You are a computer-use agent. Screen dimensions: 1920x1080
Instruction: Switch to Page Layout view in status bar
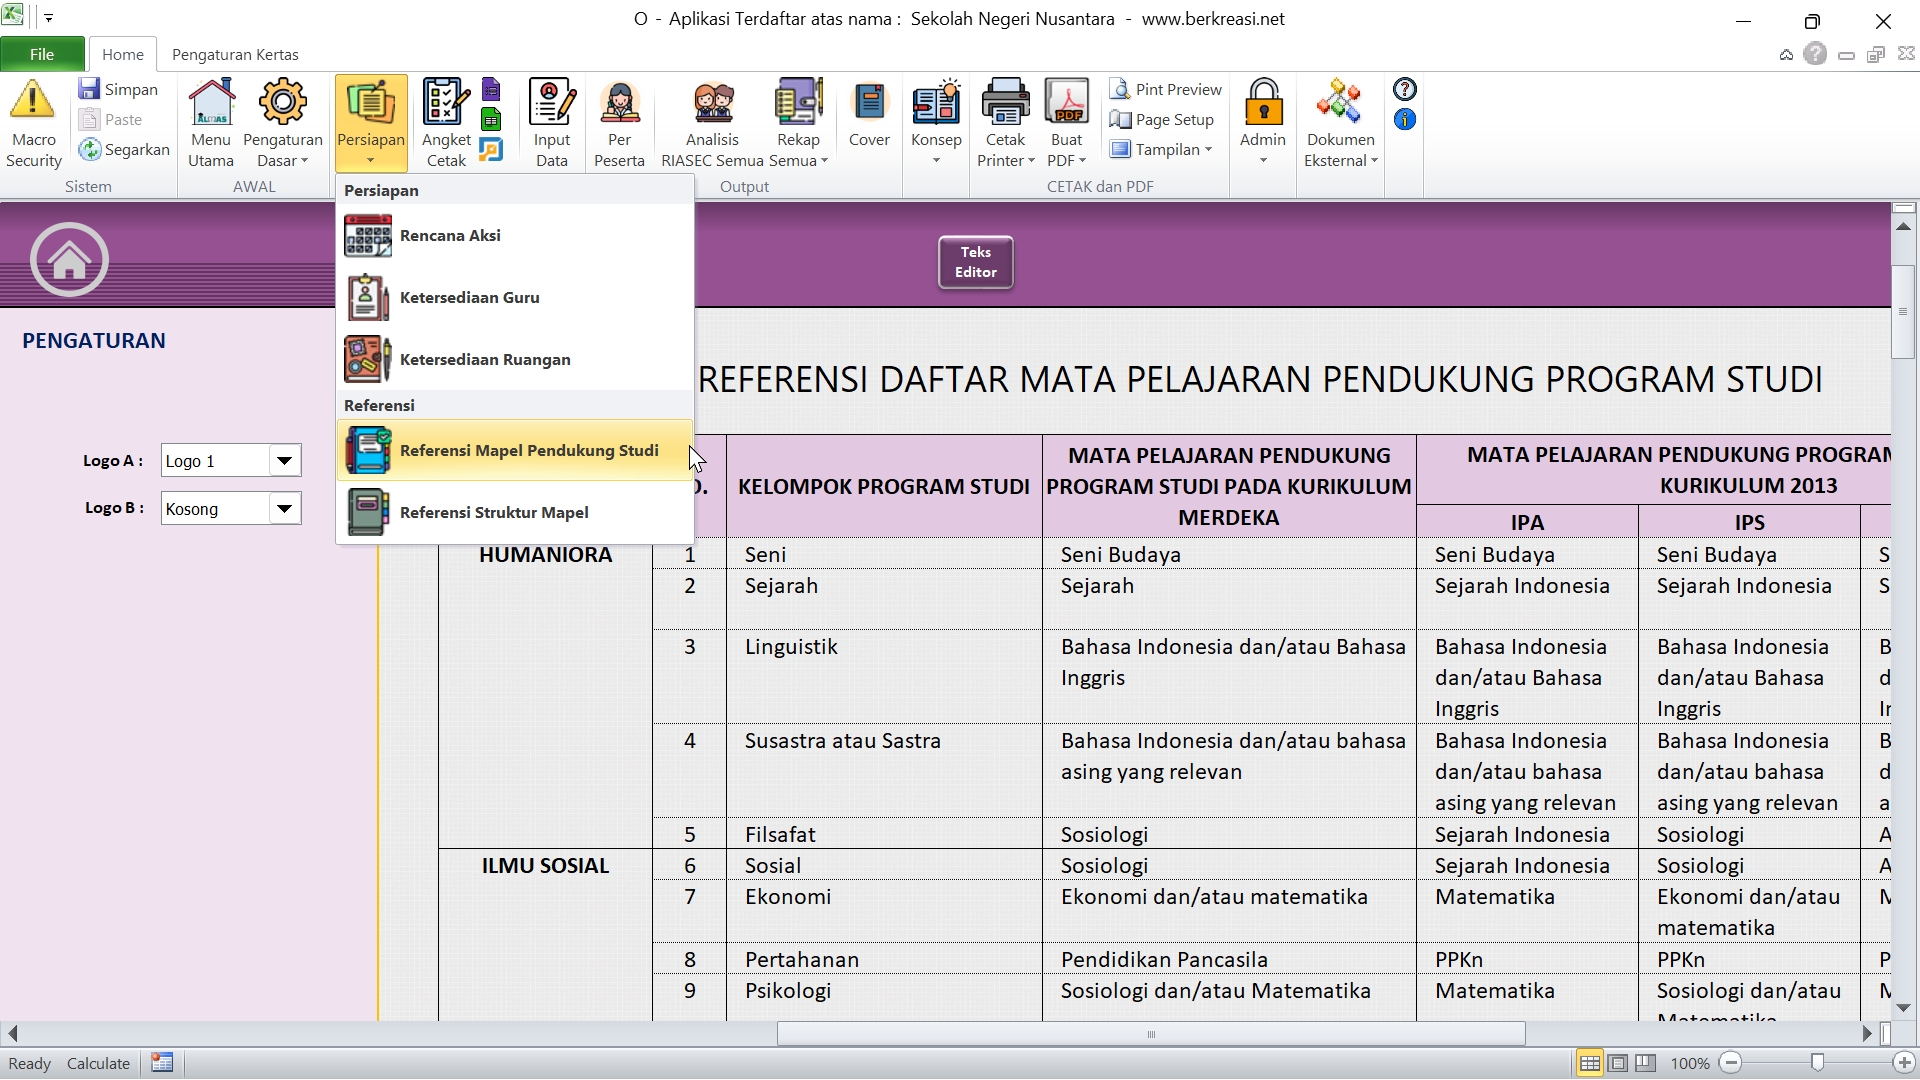1618,1063
